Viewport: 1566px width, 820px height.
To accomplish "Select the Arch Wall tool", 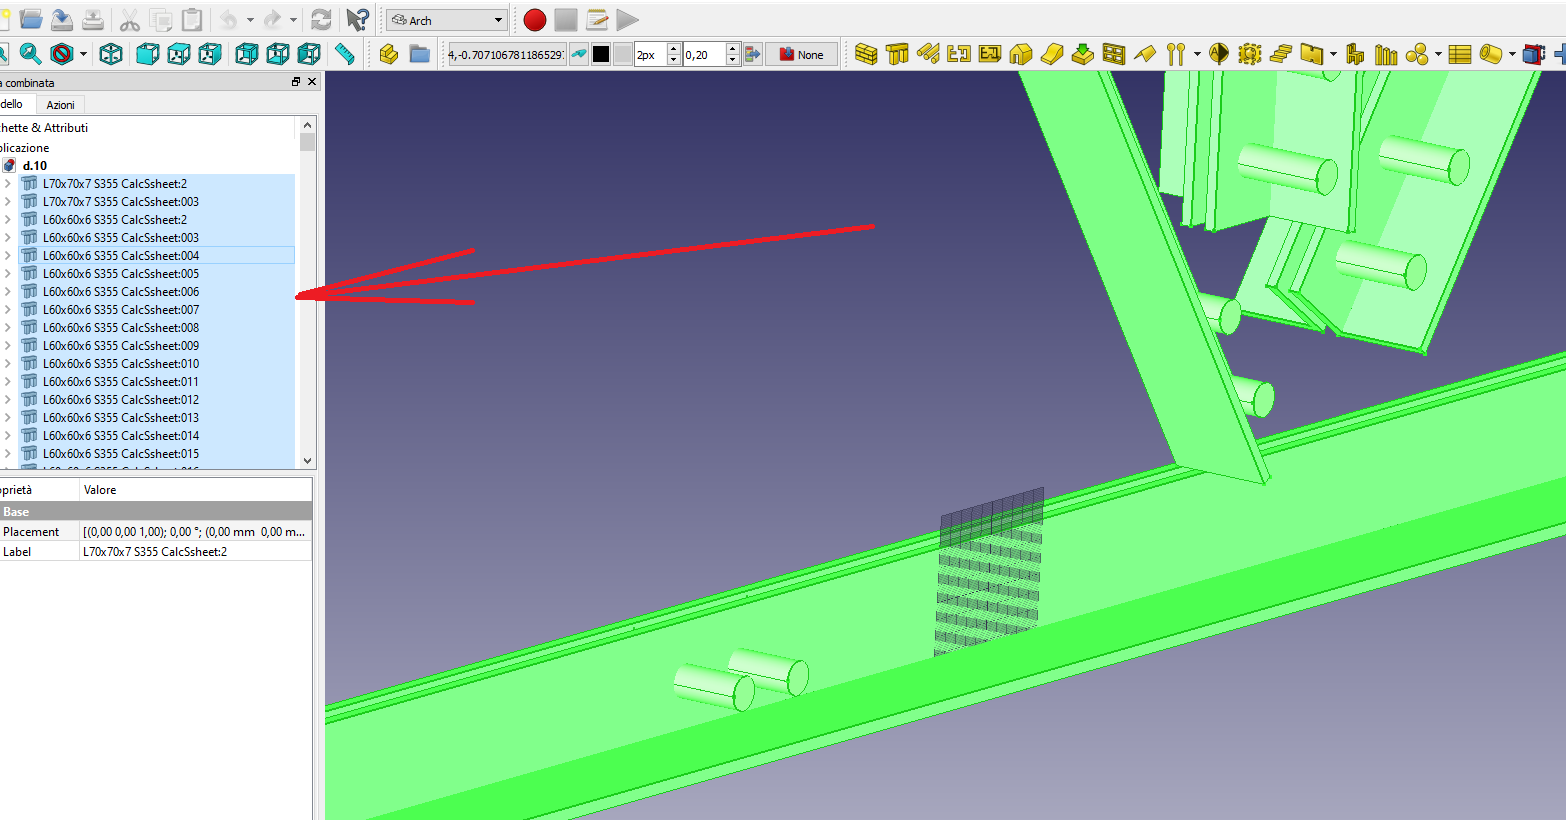I will click(x=866, y=54).
